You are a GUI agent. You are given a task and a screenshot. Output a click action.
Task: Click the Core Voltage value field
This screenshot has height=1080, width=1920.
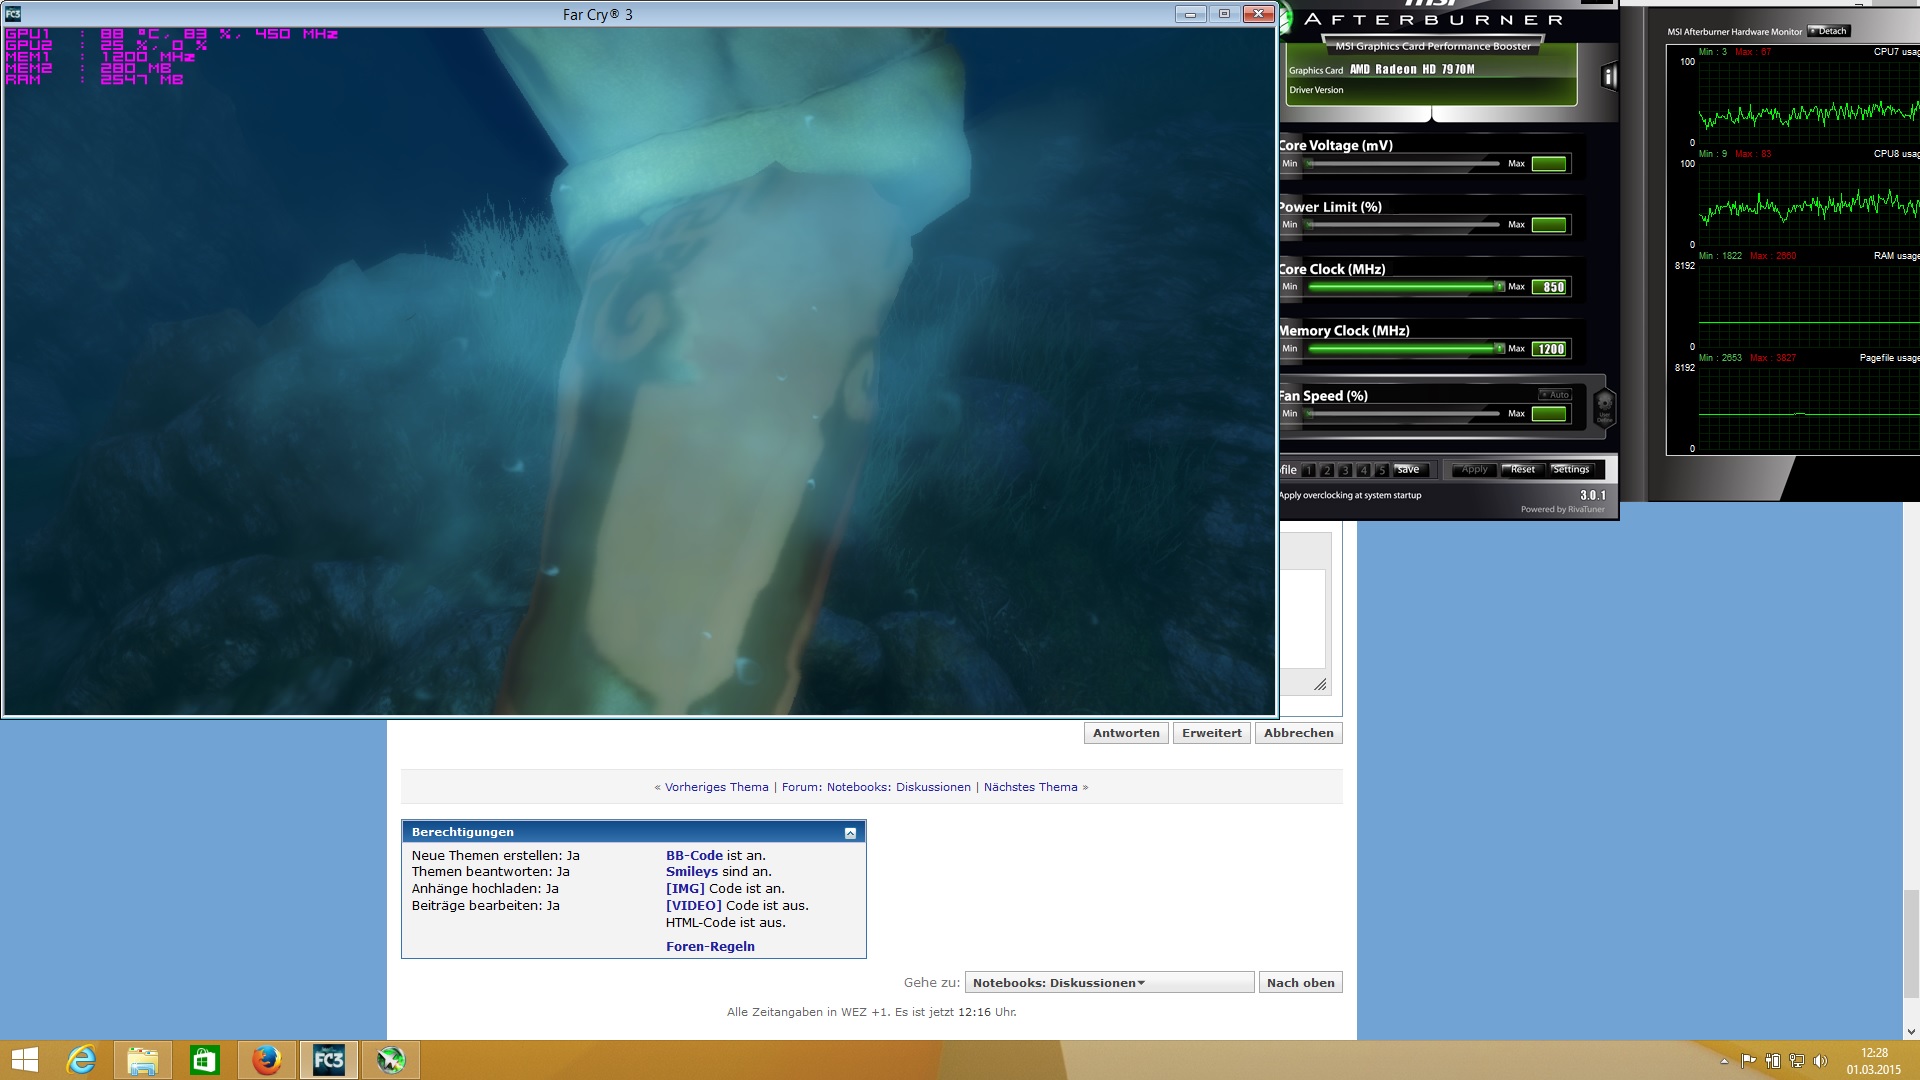1549,164
